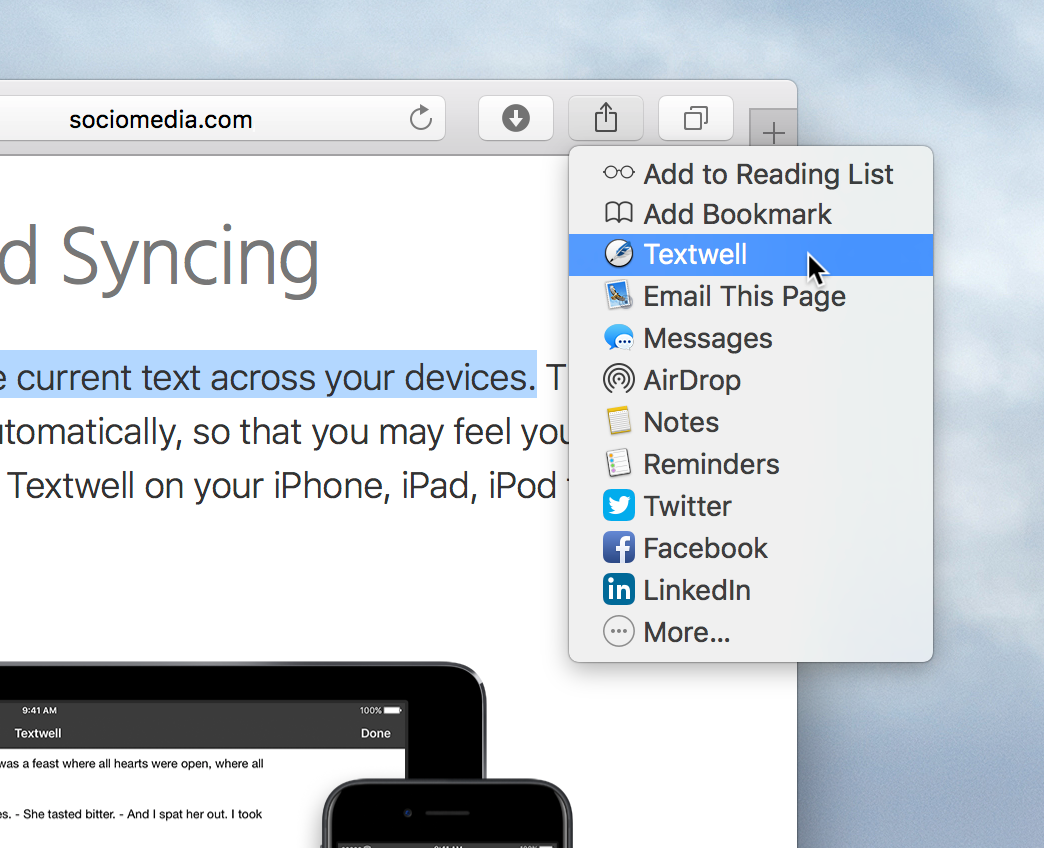Add page to Reminders
The width and height of the screenshot is (1044, 848).
[750, 463]
